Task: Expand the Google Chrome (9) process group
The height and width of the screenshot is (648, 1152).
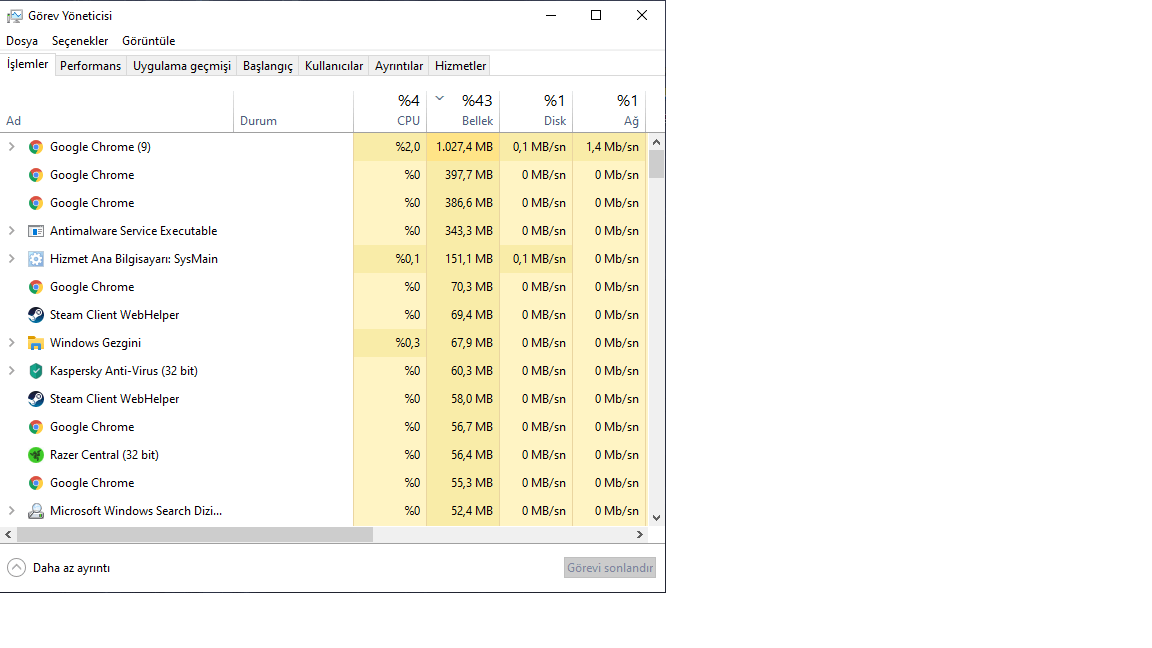Action: (12, 147)
